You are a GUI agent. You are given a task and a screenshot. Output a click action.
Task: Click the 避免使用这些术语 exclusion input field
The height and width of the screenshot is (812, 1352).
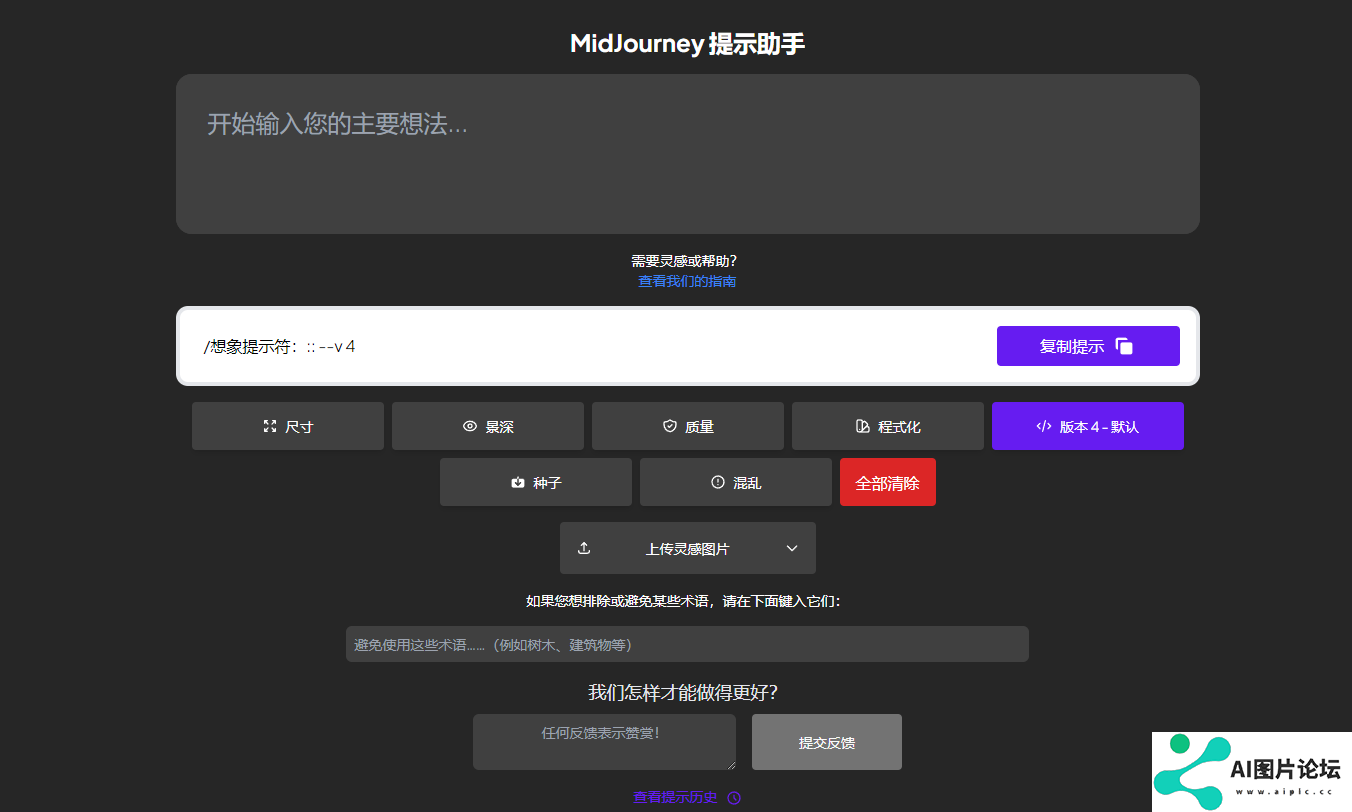click(x=687, y=644)
